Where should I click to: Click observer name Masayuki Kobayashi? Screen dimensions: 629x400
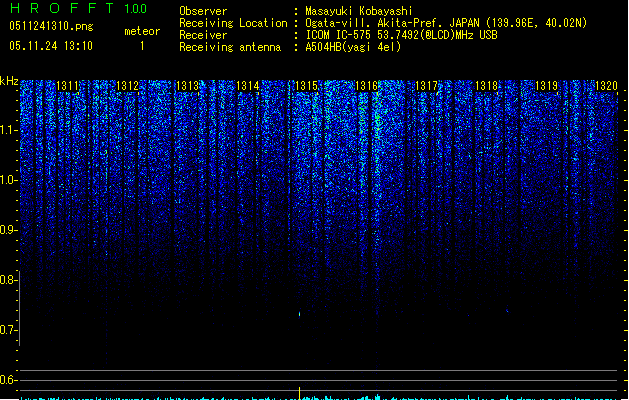point(359,11)
